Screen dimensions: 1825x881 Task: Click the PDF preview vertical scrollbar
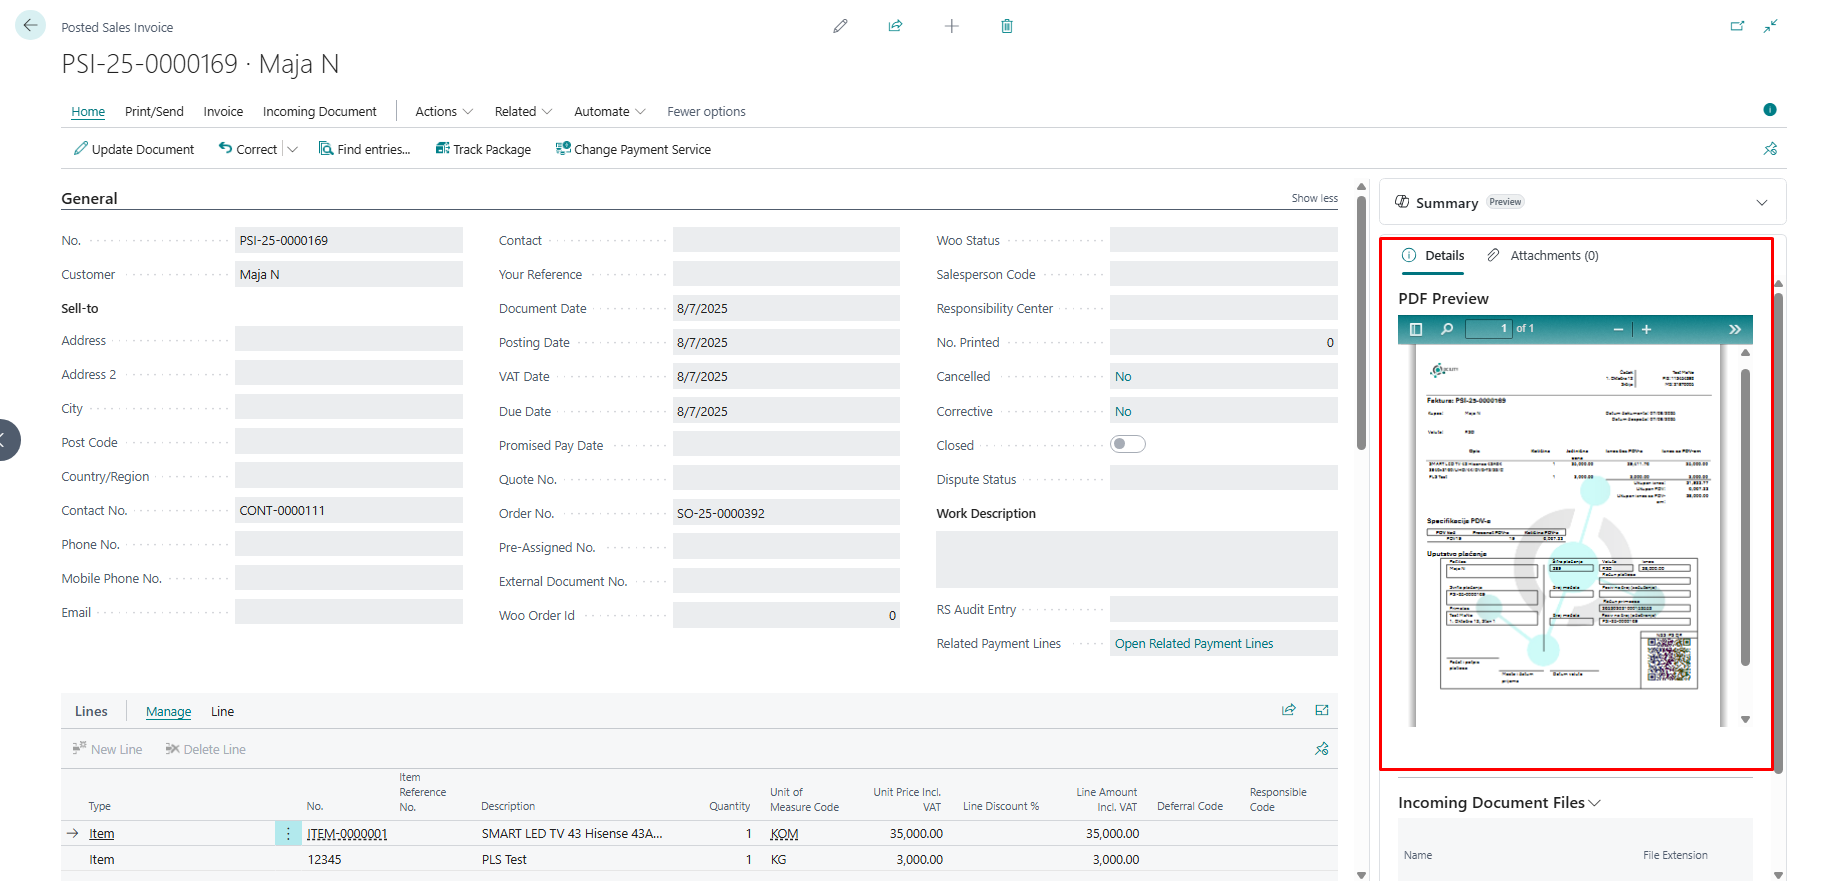point(1745,517)
